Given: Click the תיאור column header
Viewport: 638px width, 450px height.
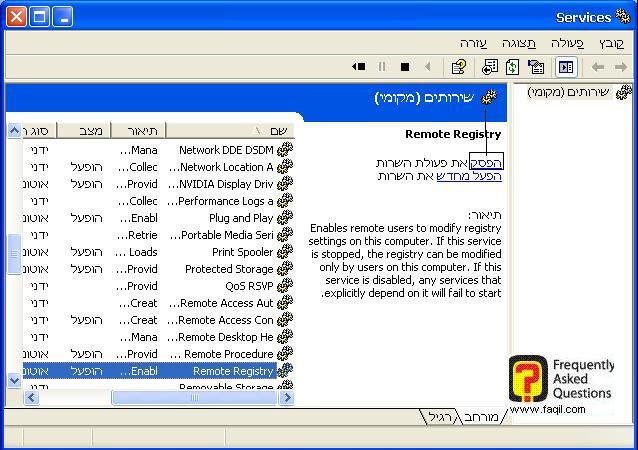Looking at the screenshot, I should (139, 130).
